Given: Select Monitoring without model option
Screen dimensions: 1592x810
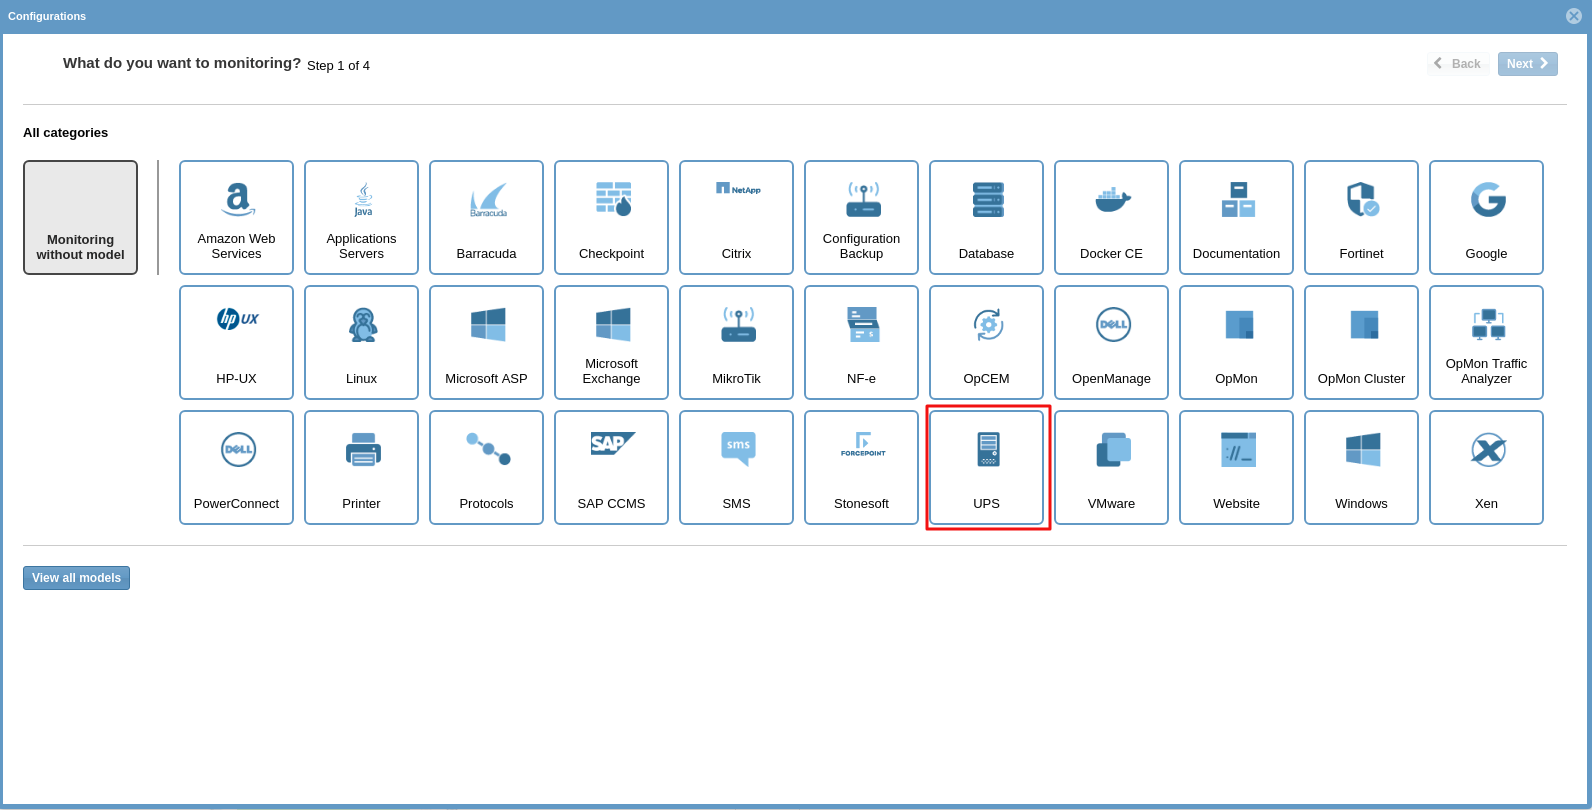Looking at the screenshot, I should [x=80, y=217].
